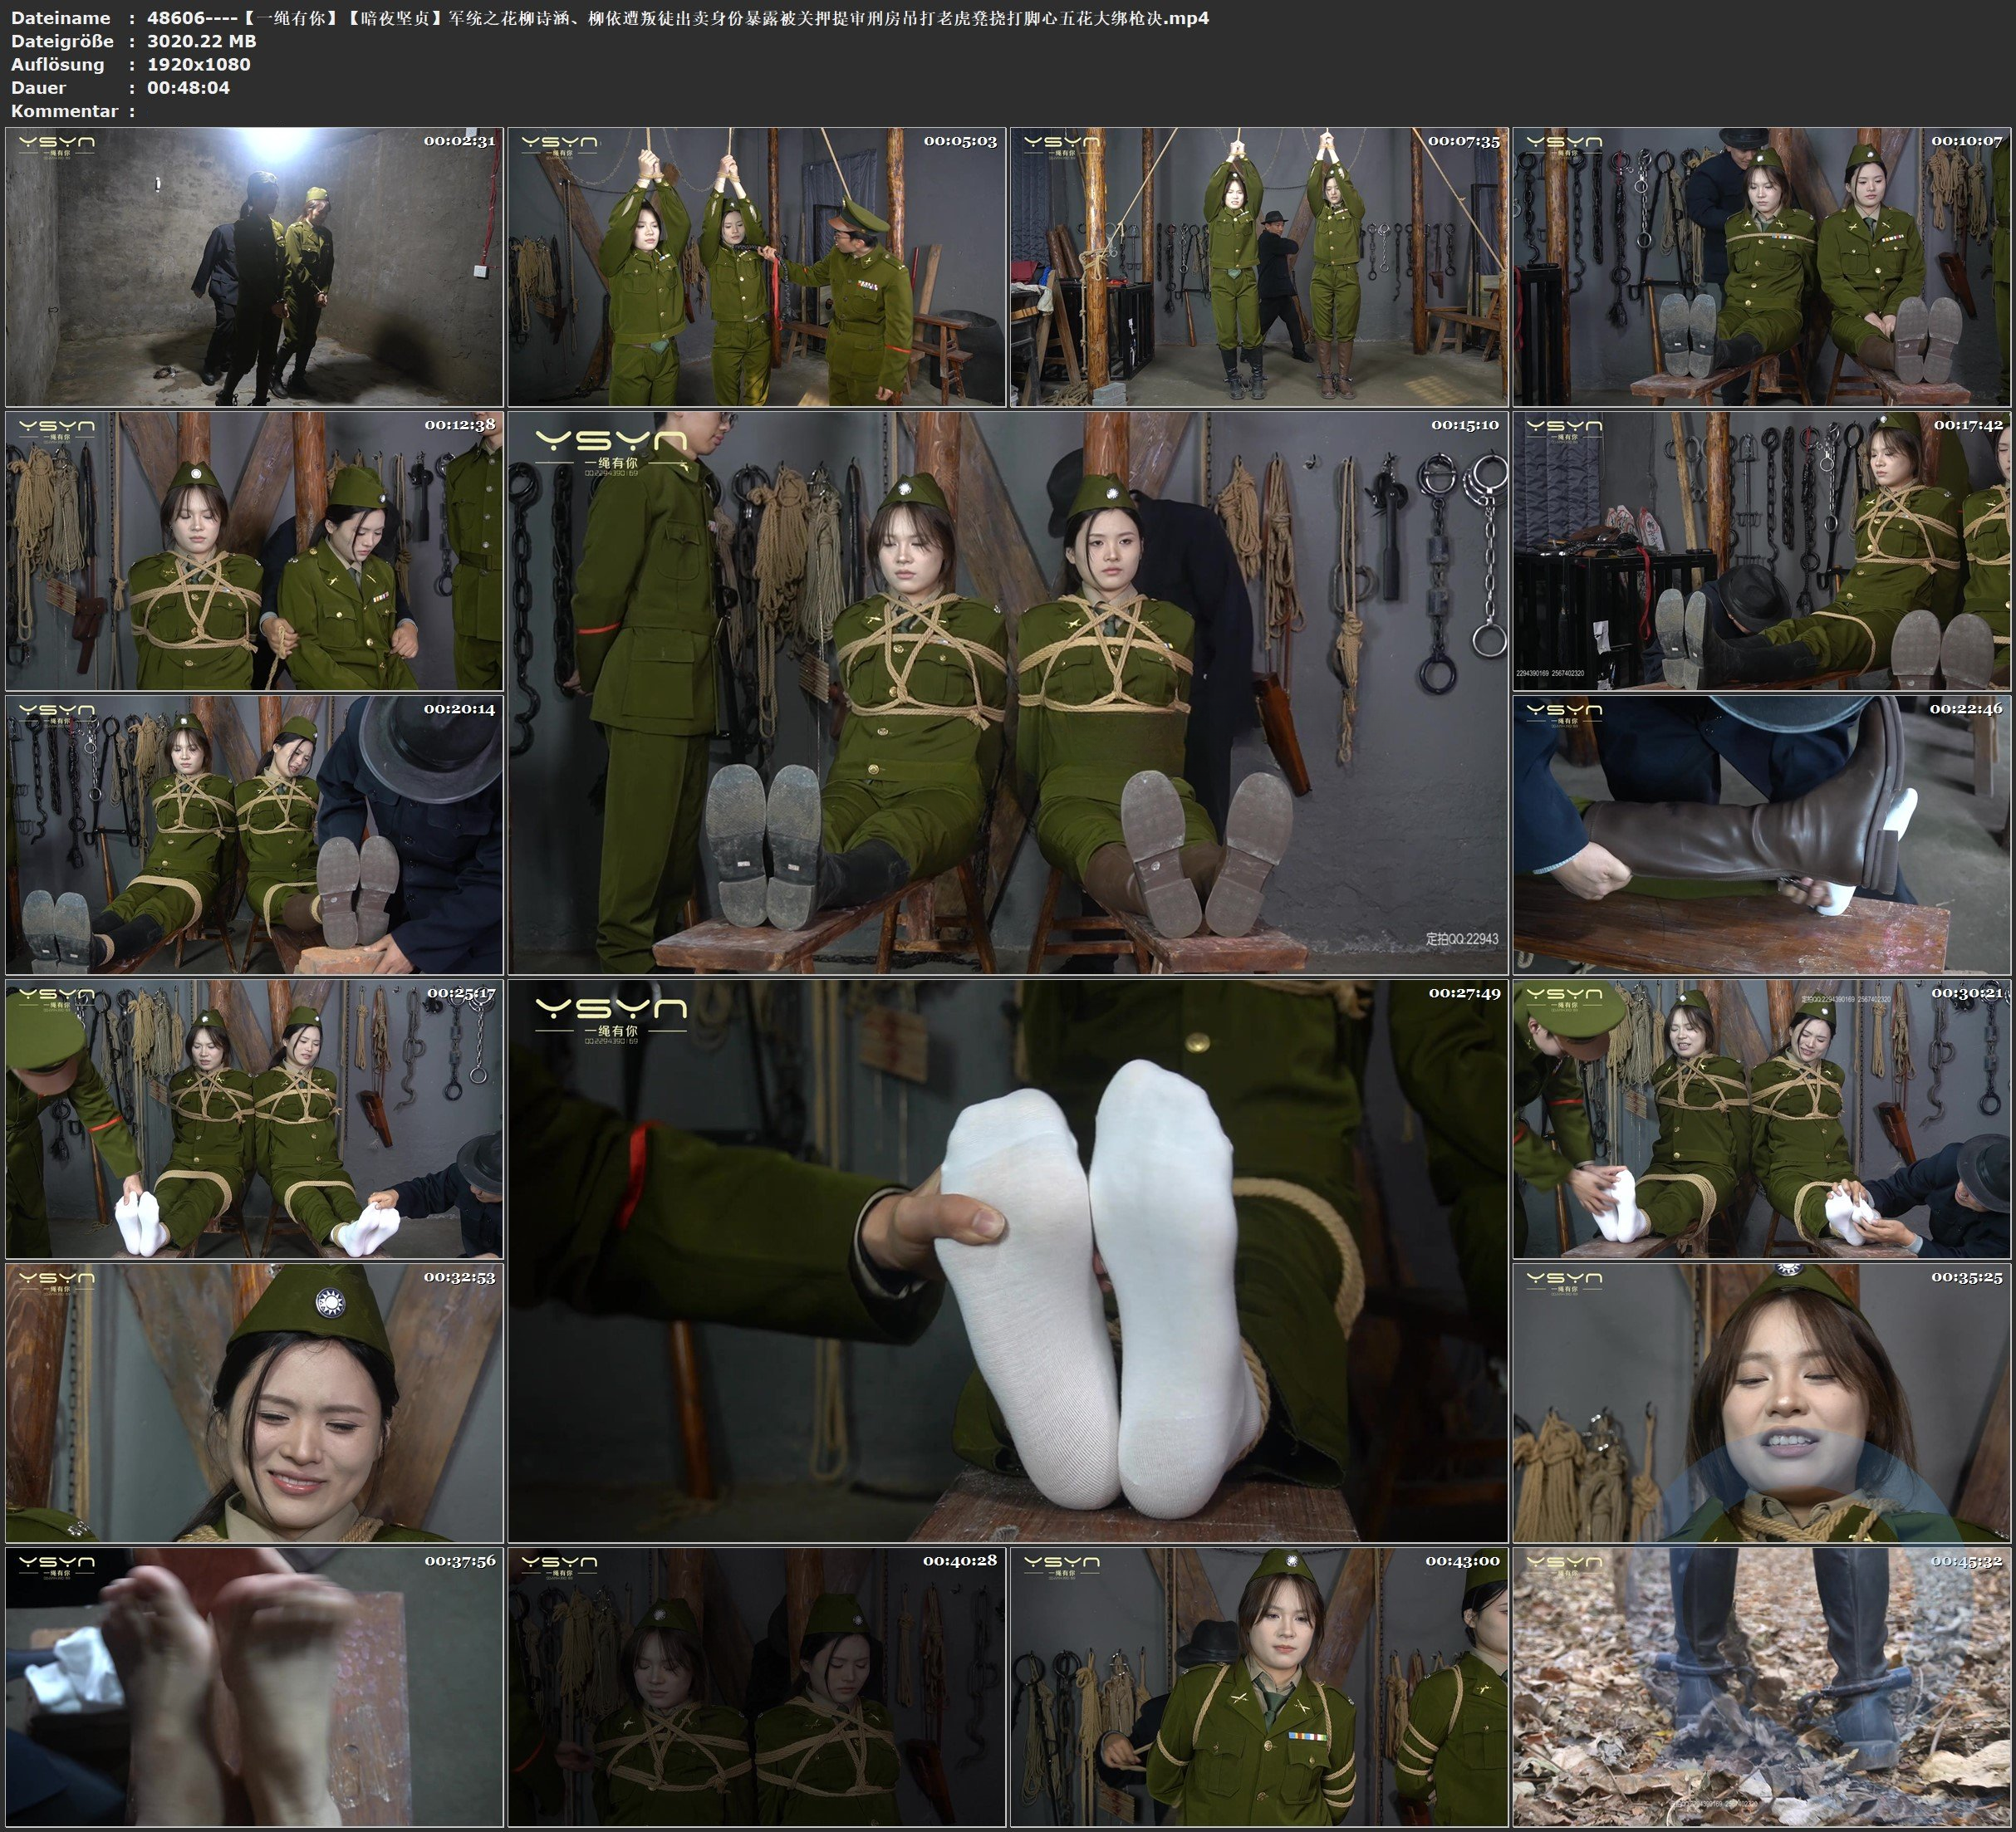Open the frame stamped 00:30:21
This screenshot has height=1832, width=2016.
(1761, 1118)
